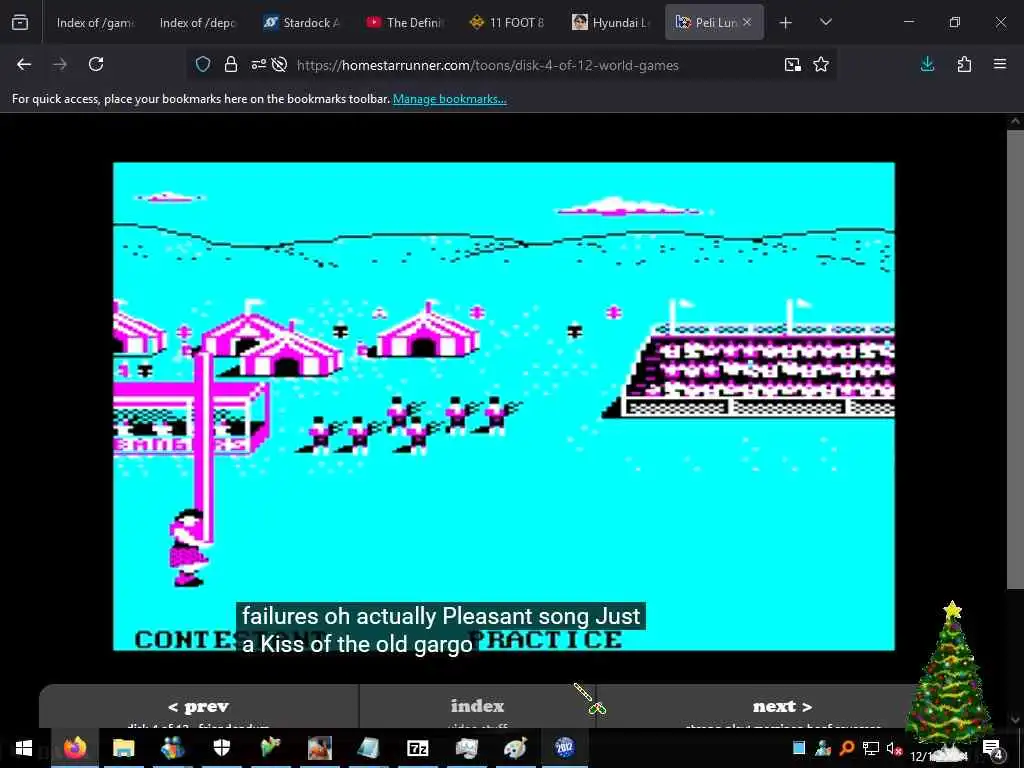Open a new tab with plus button
This screenshot has height=768, width=1024.
click(786, 22)
